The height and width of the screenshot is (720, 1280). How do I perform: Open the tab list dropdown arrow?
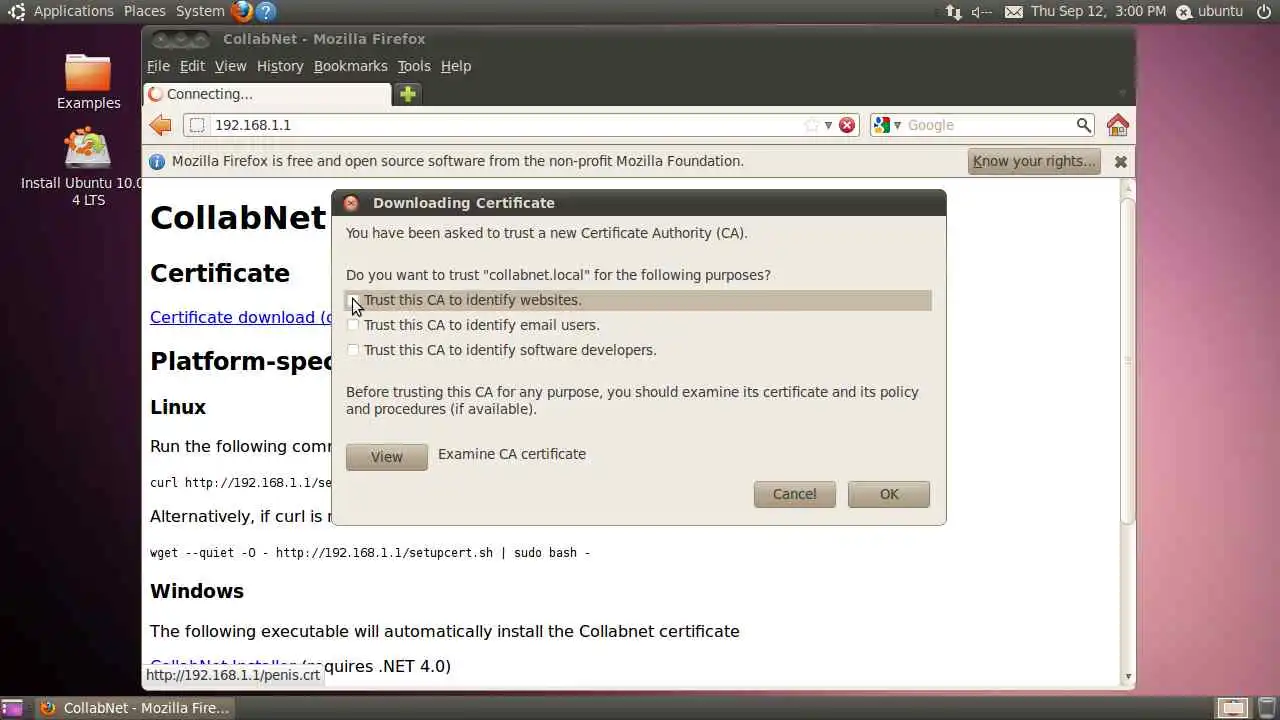1121,94
